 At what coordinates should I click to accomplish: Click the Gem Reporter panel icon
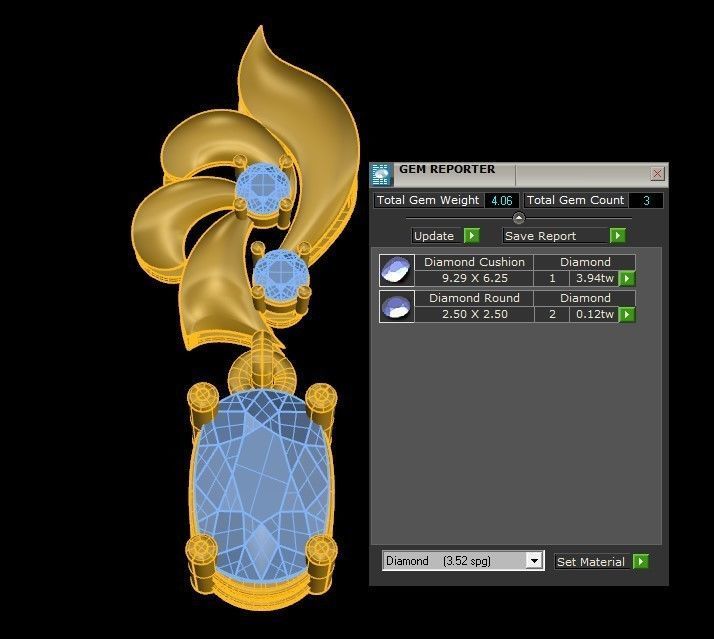click(x=381, y=174)
